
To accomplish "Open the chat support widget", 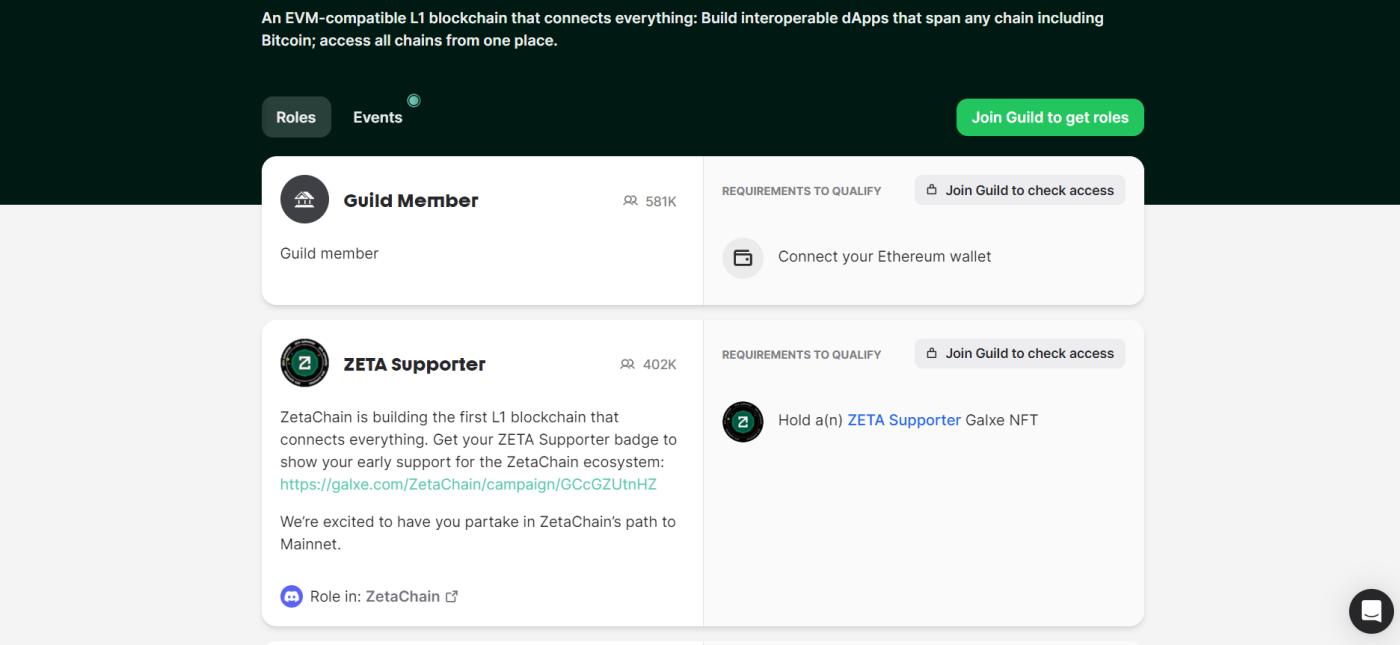I will (1370, 611).
